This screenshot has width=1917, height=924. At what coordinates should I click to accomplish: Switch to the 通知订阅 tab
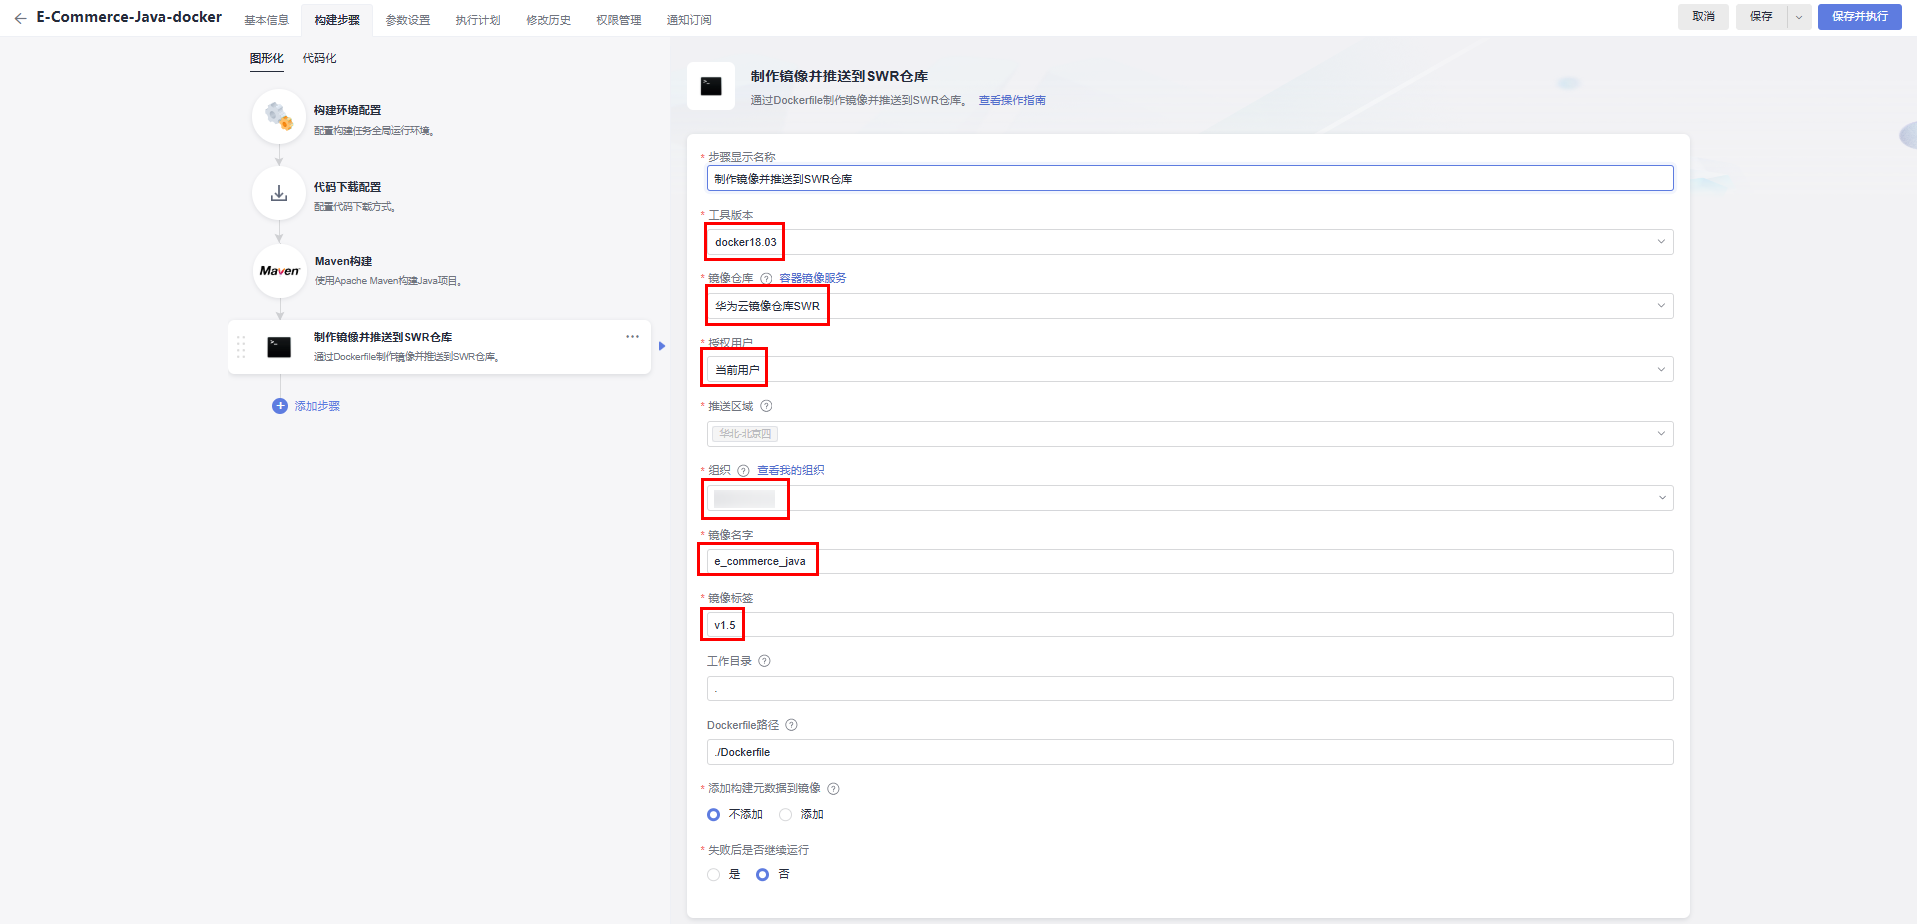(x=689, y=20)
